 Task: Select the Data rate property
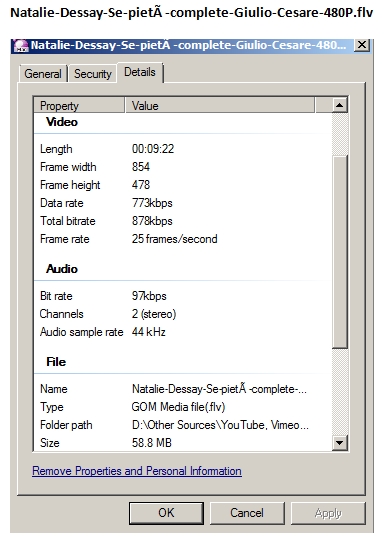62,203
